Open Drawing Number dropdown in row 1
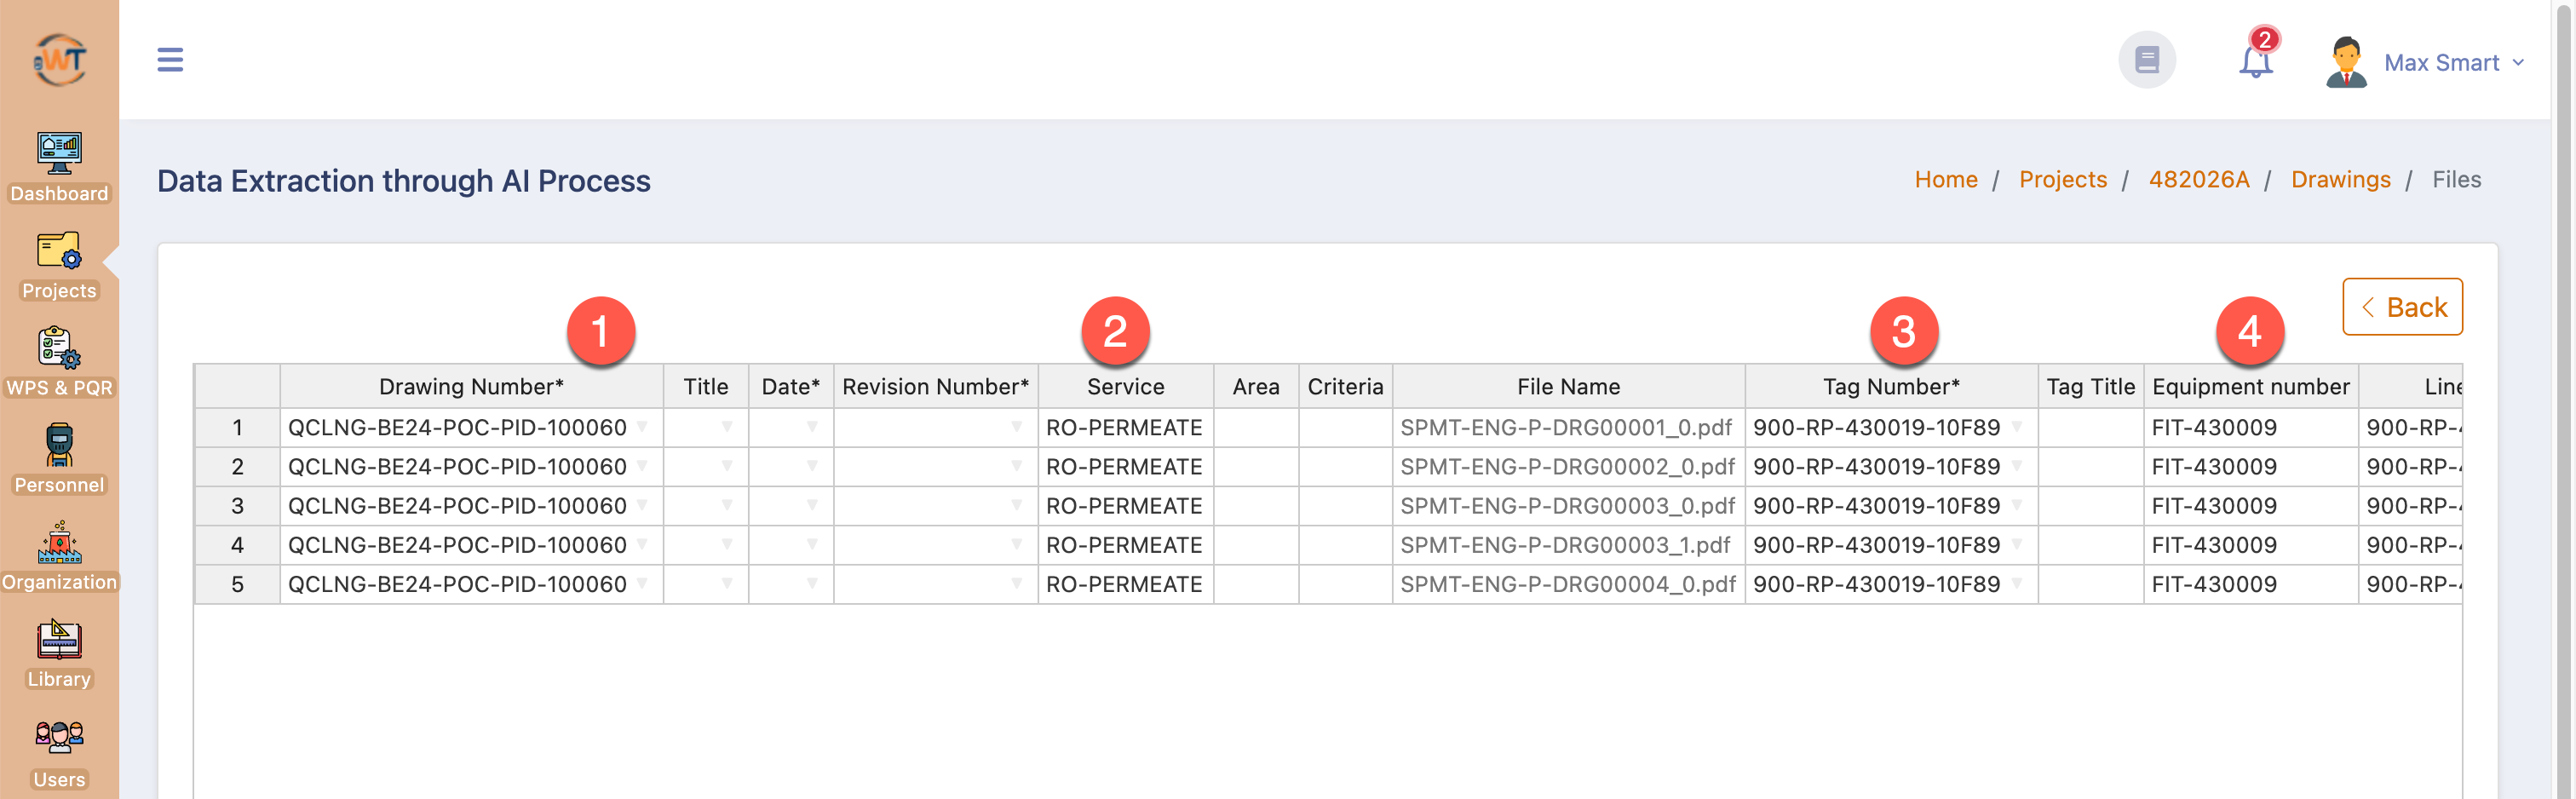 point(642,426)
